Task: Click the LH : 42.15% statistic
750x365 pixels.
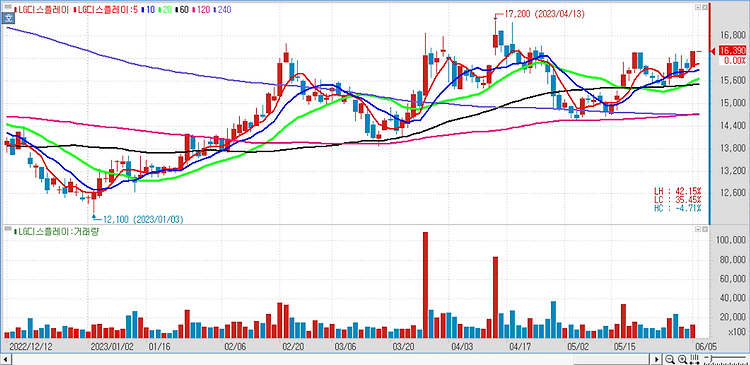Action: tap(678, 192)
